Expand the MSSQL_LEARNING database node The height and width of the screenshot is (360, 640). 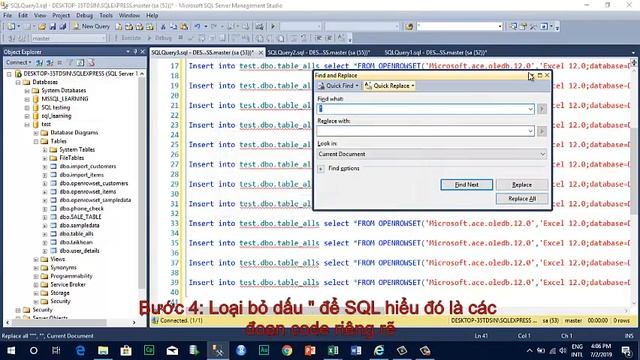point(27,99)
